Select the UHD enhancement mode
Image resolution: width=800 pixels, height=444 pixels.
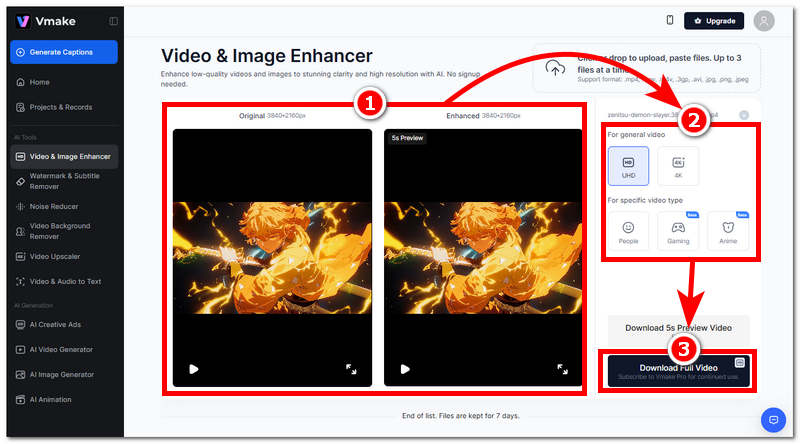tap(628, 166)
